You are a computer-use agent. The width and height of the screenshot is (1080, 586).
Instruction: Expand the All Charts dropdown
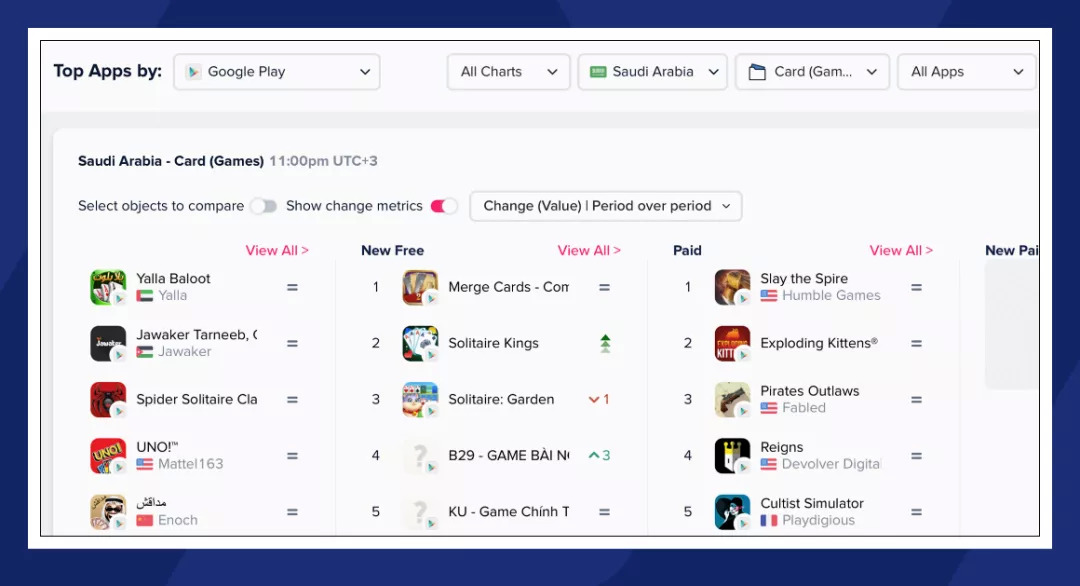pos(508,72)
